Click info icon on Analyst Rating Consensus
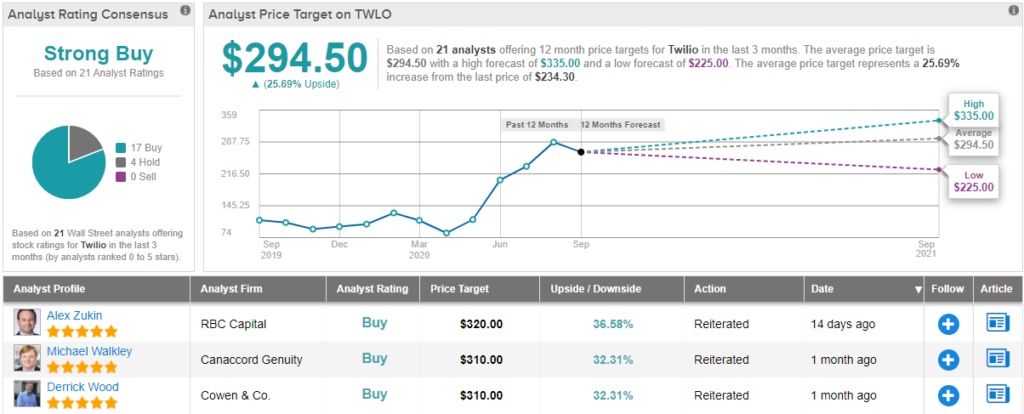This screenshot has width=1024, height=414. point(186,11)
